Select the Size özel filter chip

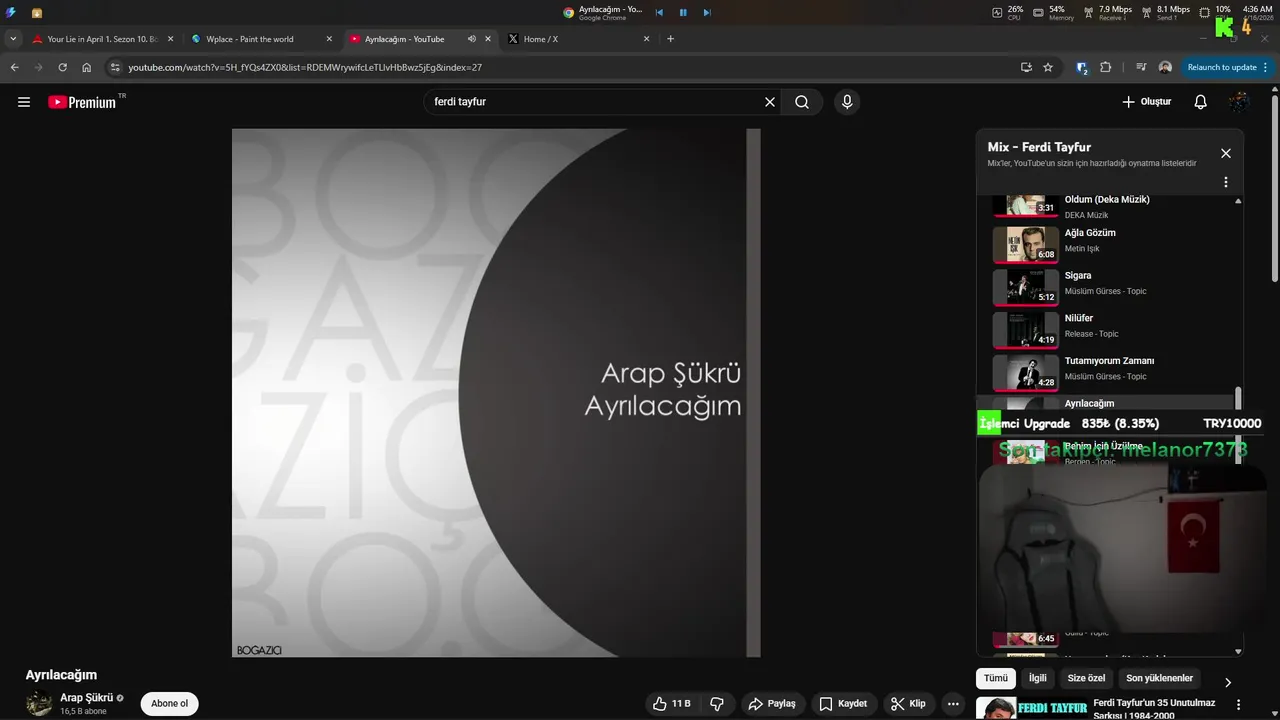click(1086, 678)
